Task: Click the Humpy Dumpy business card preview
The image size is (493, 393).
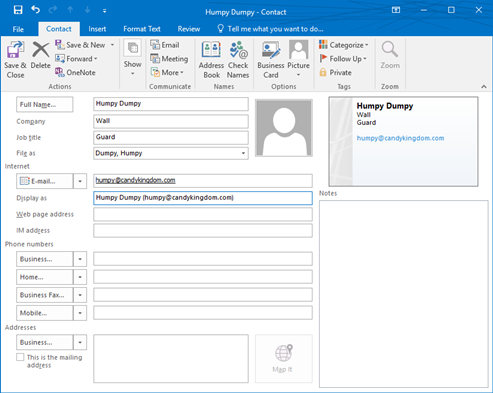Action: [403, 141]
